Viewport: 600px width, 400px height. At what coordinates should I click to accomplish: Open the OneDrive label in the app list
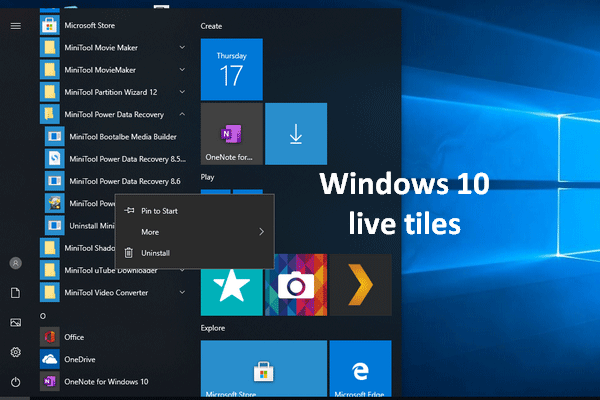point(80,359)
